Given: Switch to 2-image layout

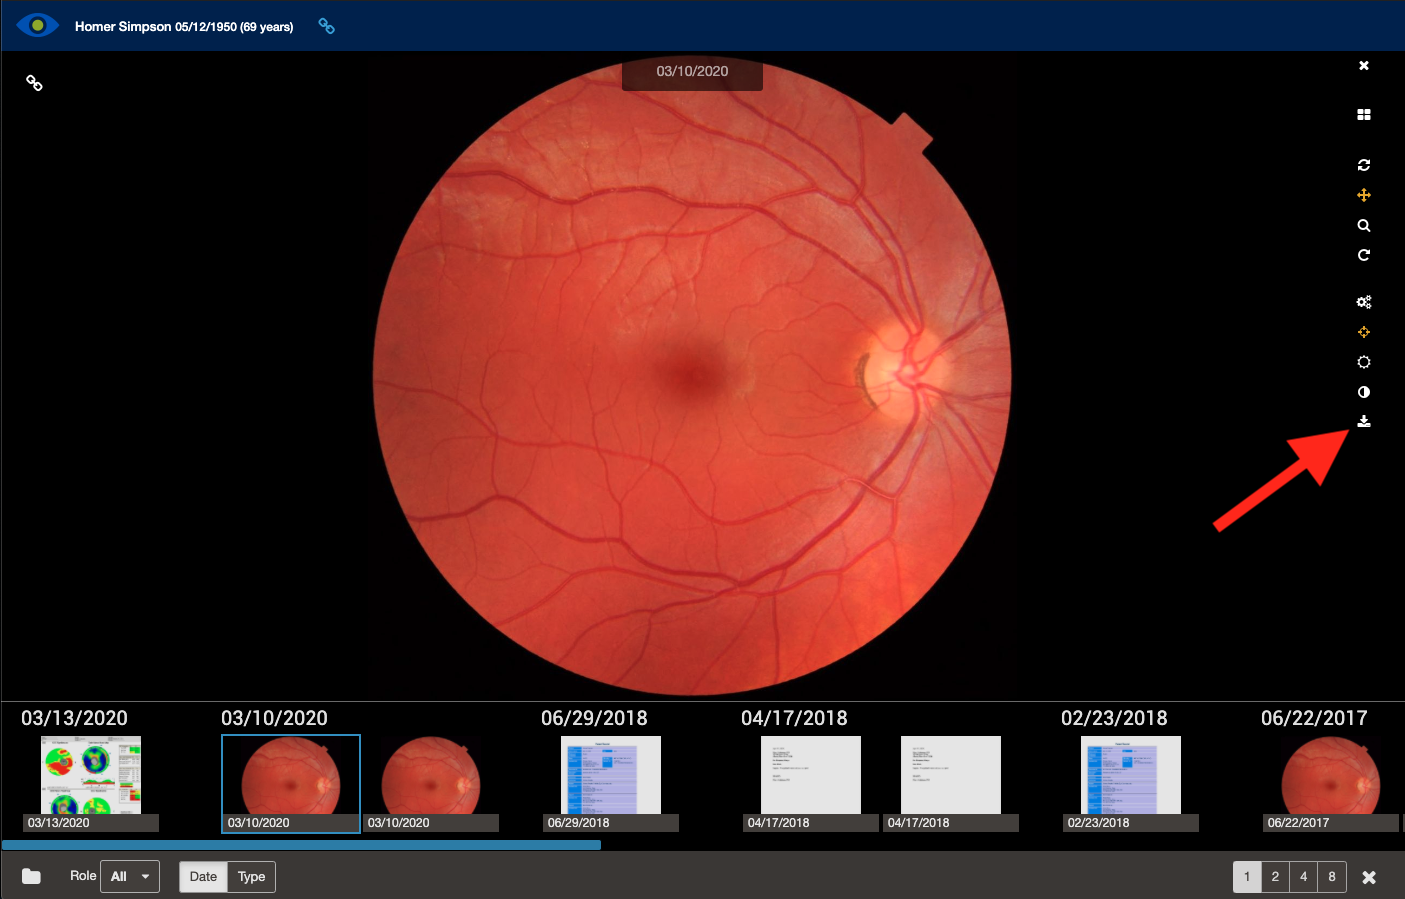Looking at the screenshot, I should (1275, 877).
